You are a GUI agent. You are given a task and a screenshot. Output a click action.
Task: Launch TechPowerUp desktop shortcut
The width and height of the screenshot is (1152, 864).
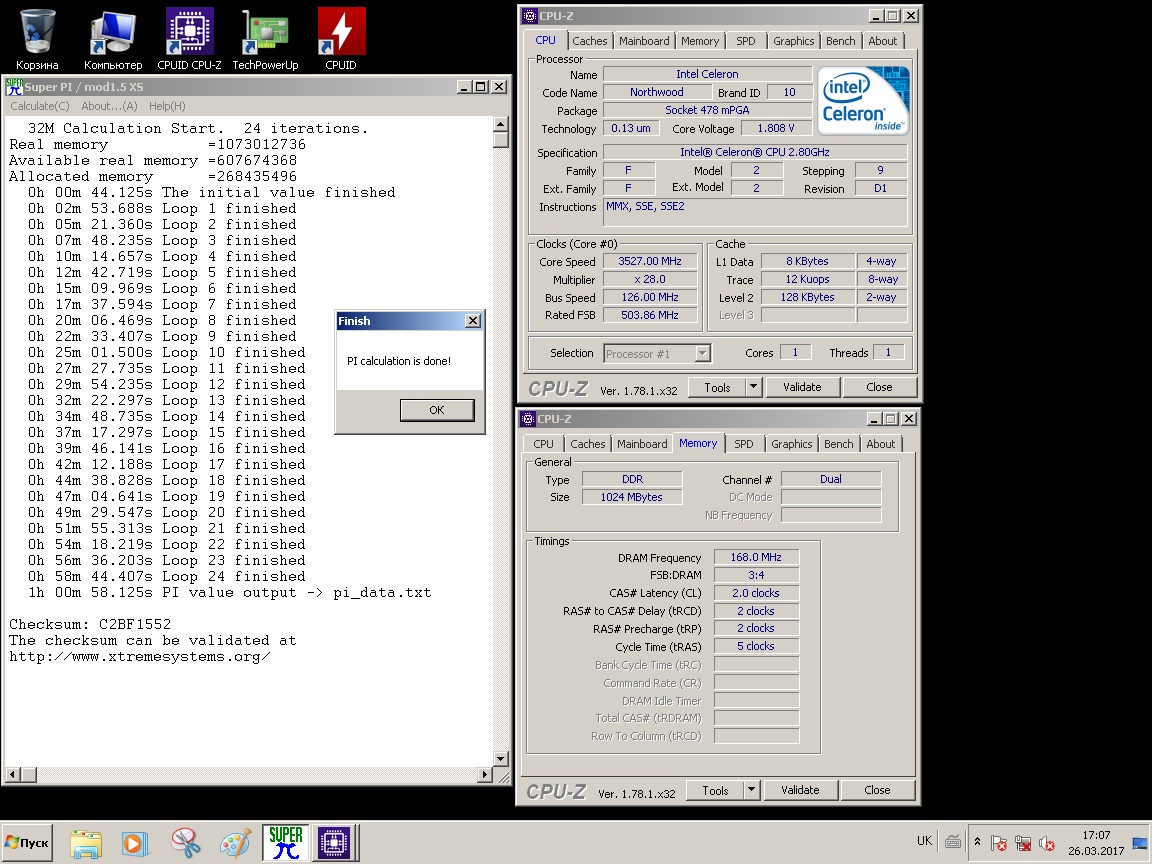click(265, 39)
